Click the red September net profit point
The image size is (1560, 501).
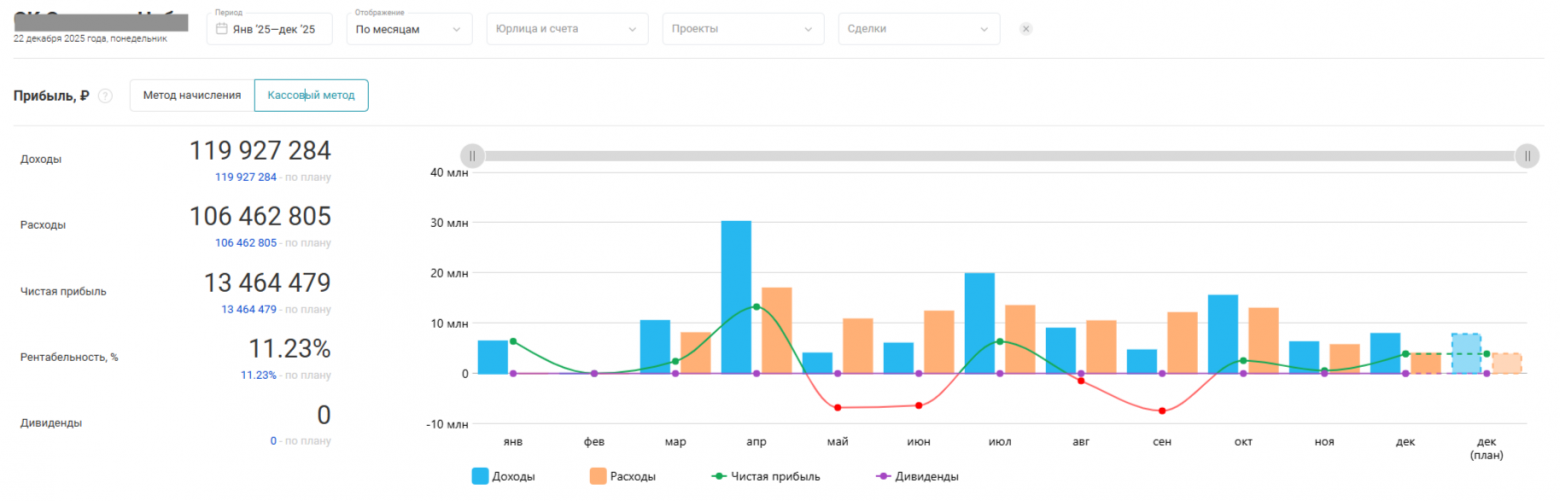pyautogui.click(x=1162, y=411)
